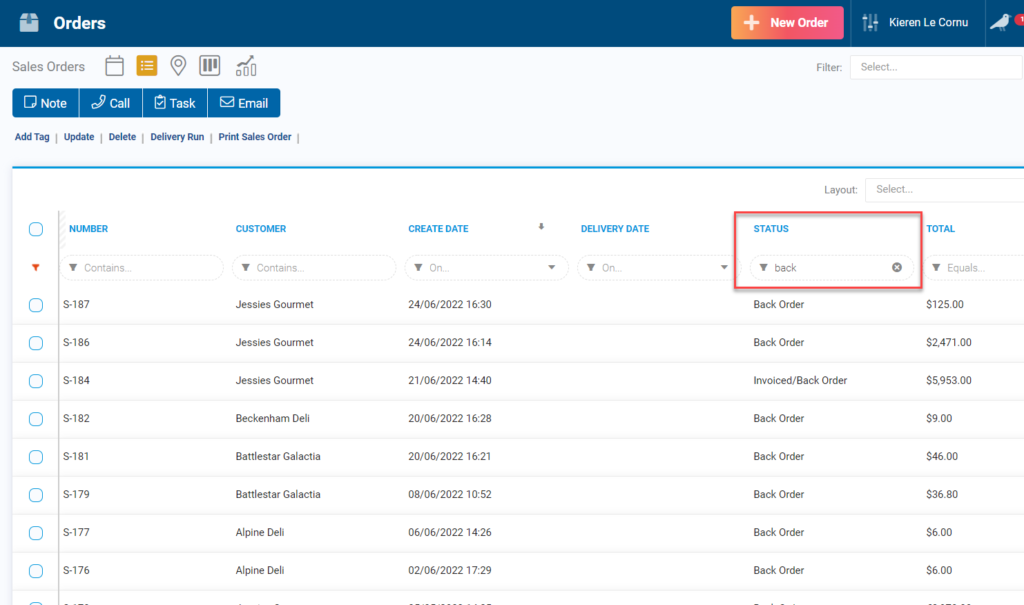Open the Filter select dropdown

click(x=936, y=67)
